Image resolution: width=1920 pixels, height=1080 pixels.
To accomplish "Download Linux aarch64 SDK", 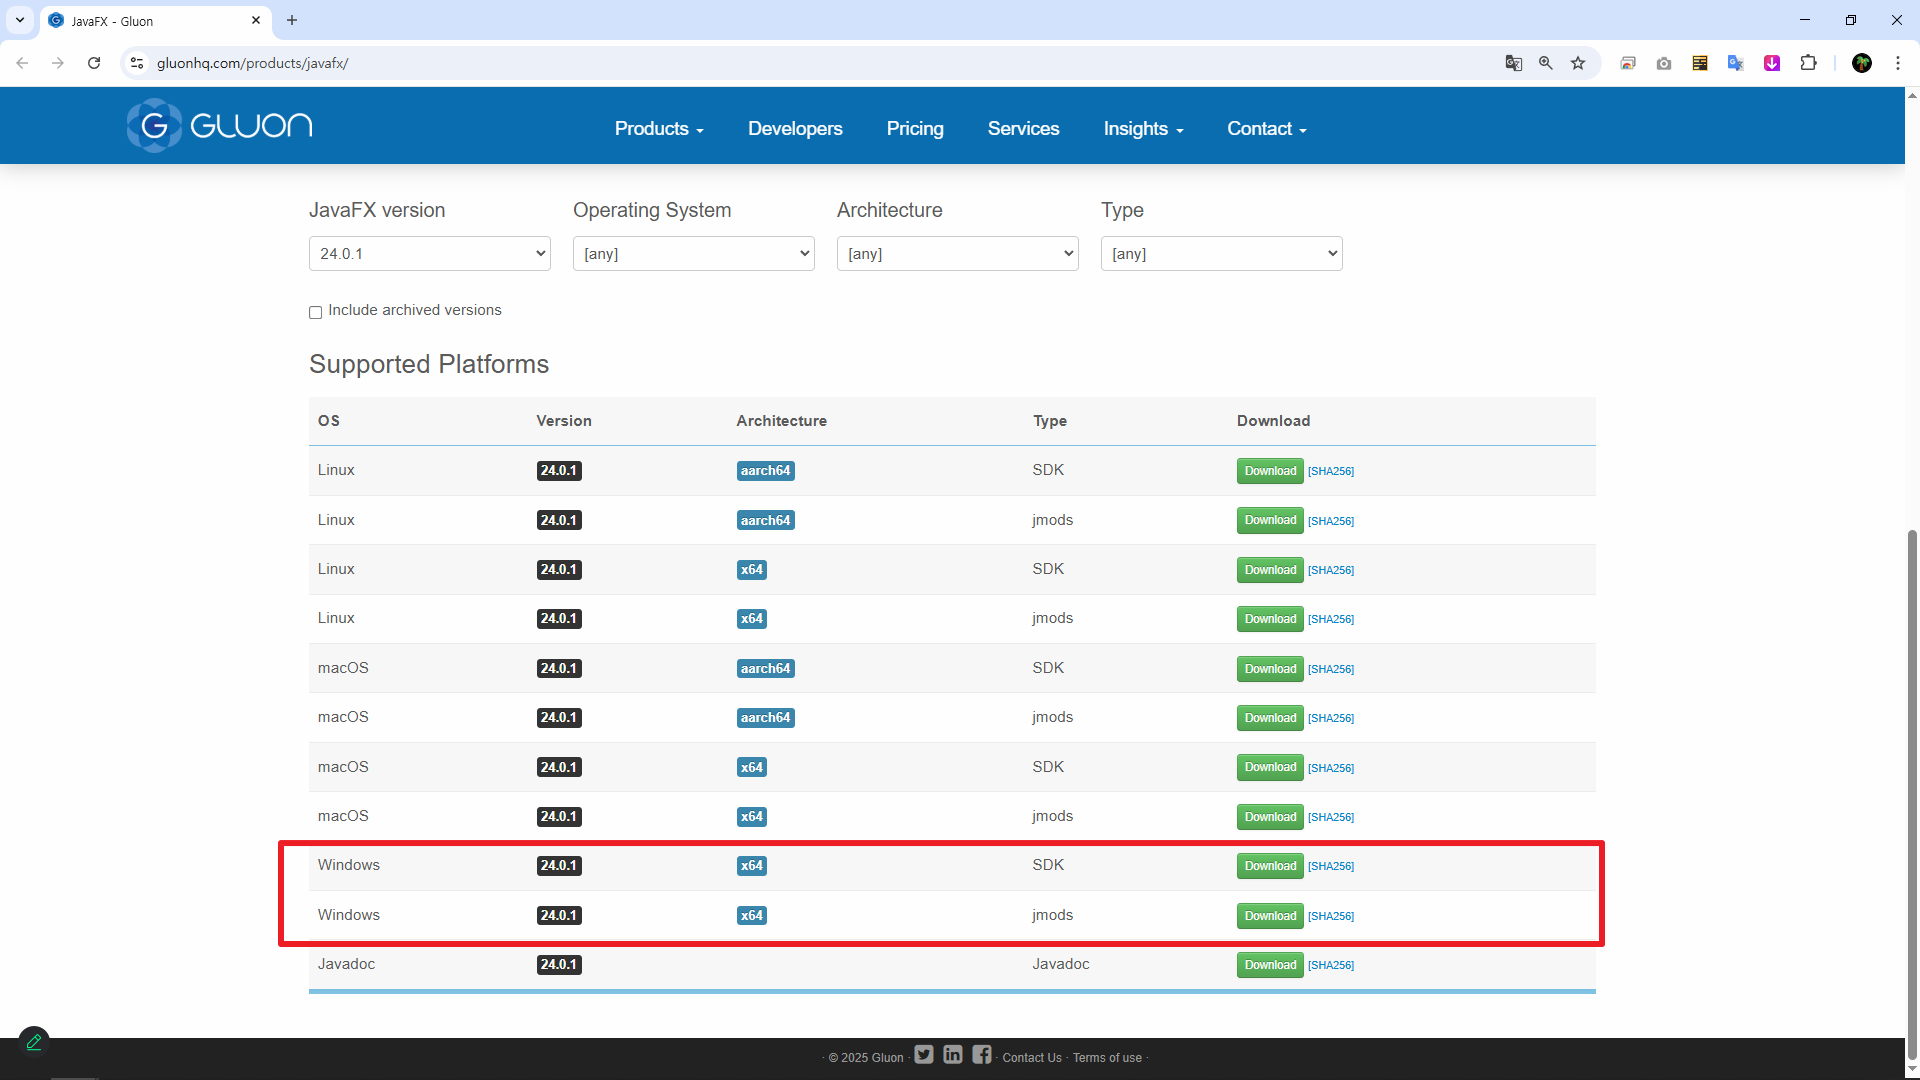I will [1270, 471].
